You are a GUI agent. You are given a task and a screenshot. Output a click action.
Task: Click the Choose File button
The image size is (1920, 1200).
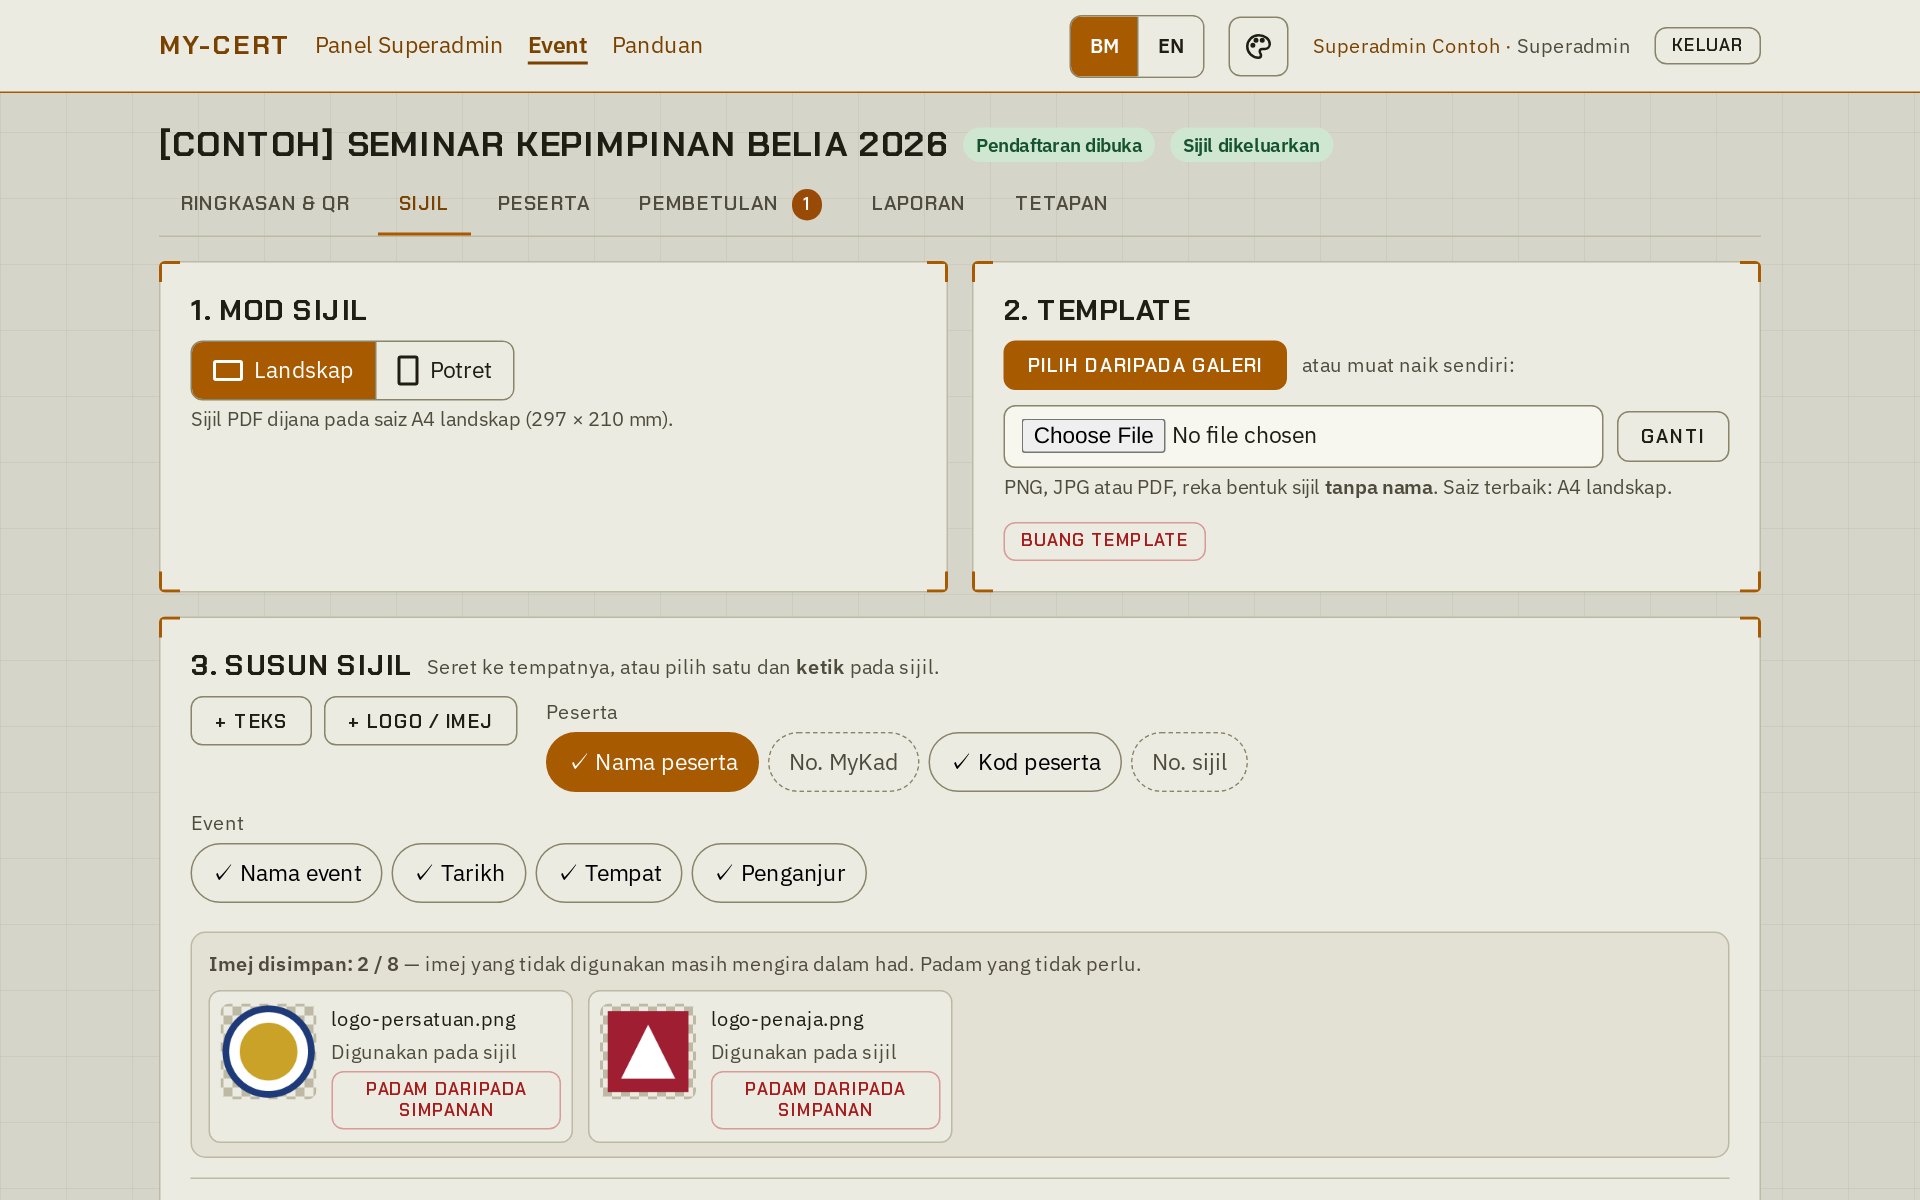coord(1093,436)
